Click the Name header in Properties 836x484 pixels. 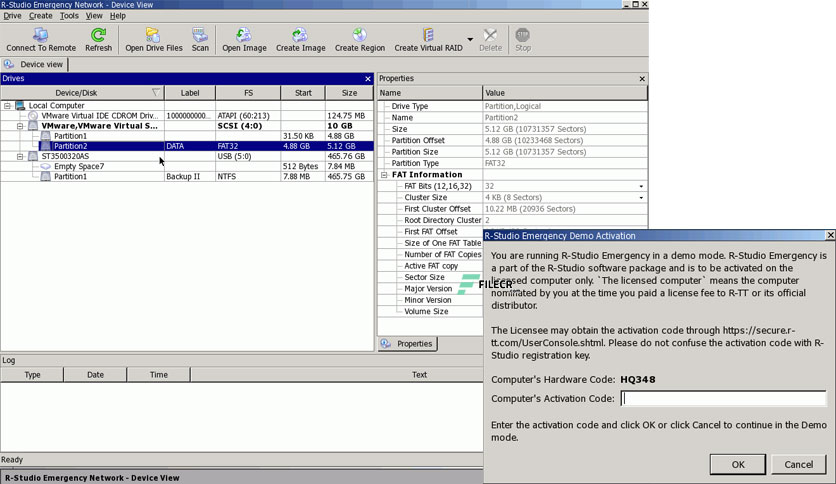click(x=430, y=93)
